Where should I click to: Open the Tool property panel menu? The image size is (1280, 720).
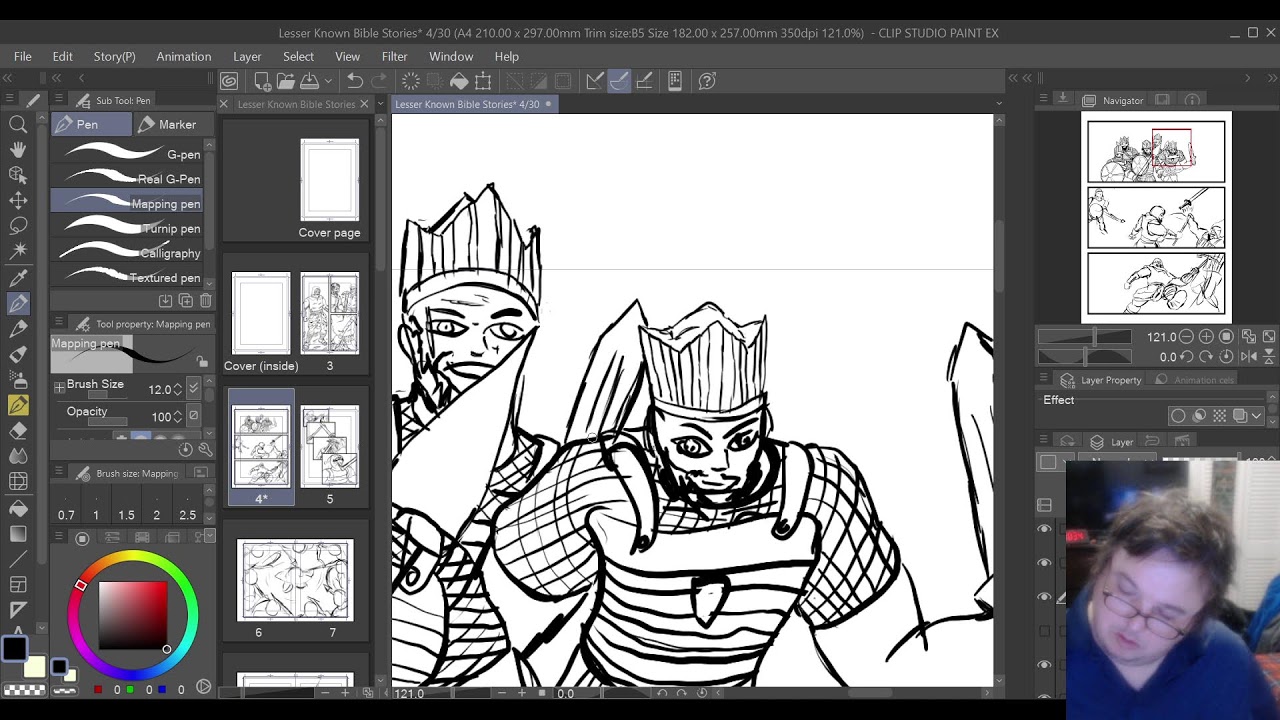pos(59,323)
